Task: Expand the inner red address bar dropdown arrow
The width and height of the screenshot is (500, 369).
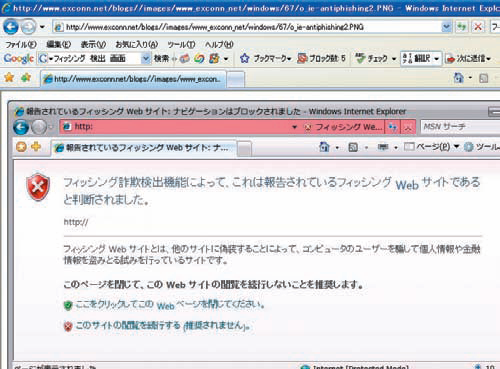Action: coord(294,127)
